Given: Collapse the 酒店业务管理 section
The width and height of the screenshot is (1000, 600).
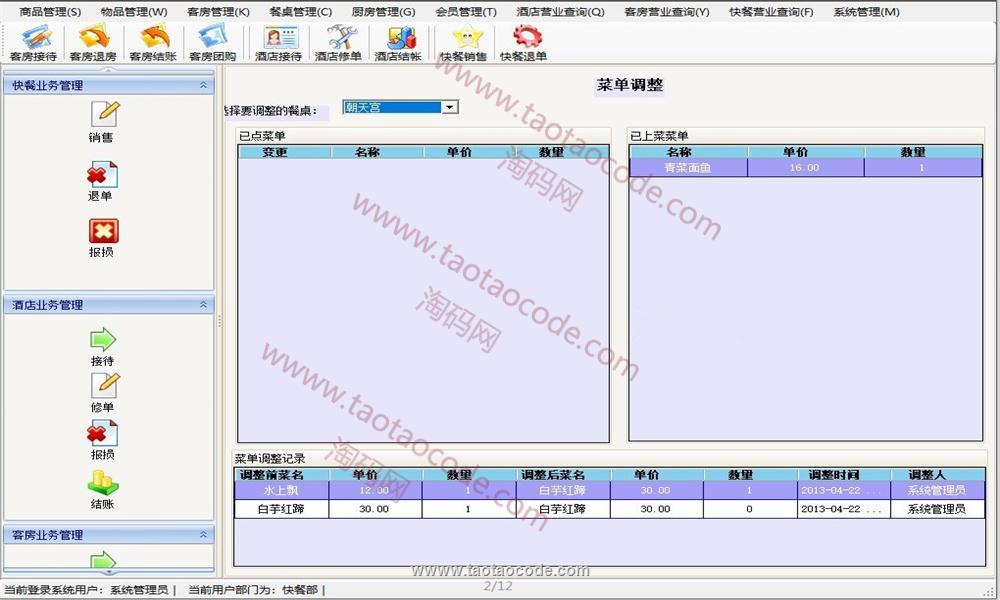Looking at the screenshot, I should point(203,305).
